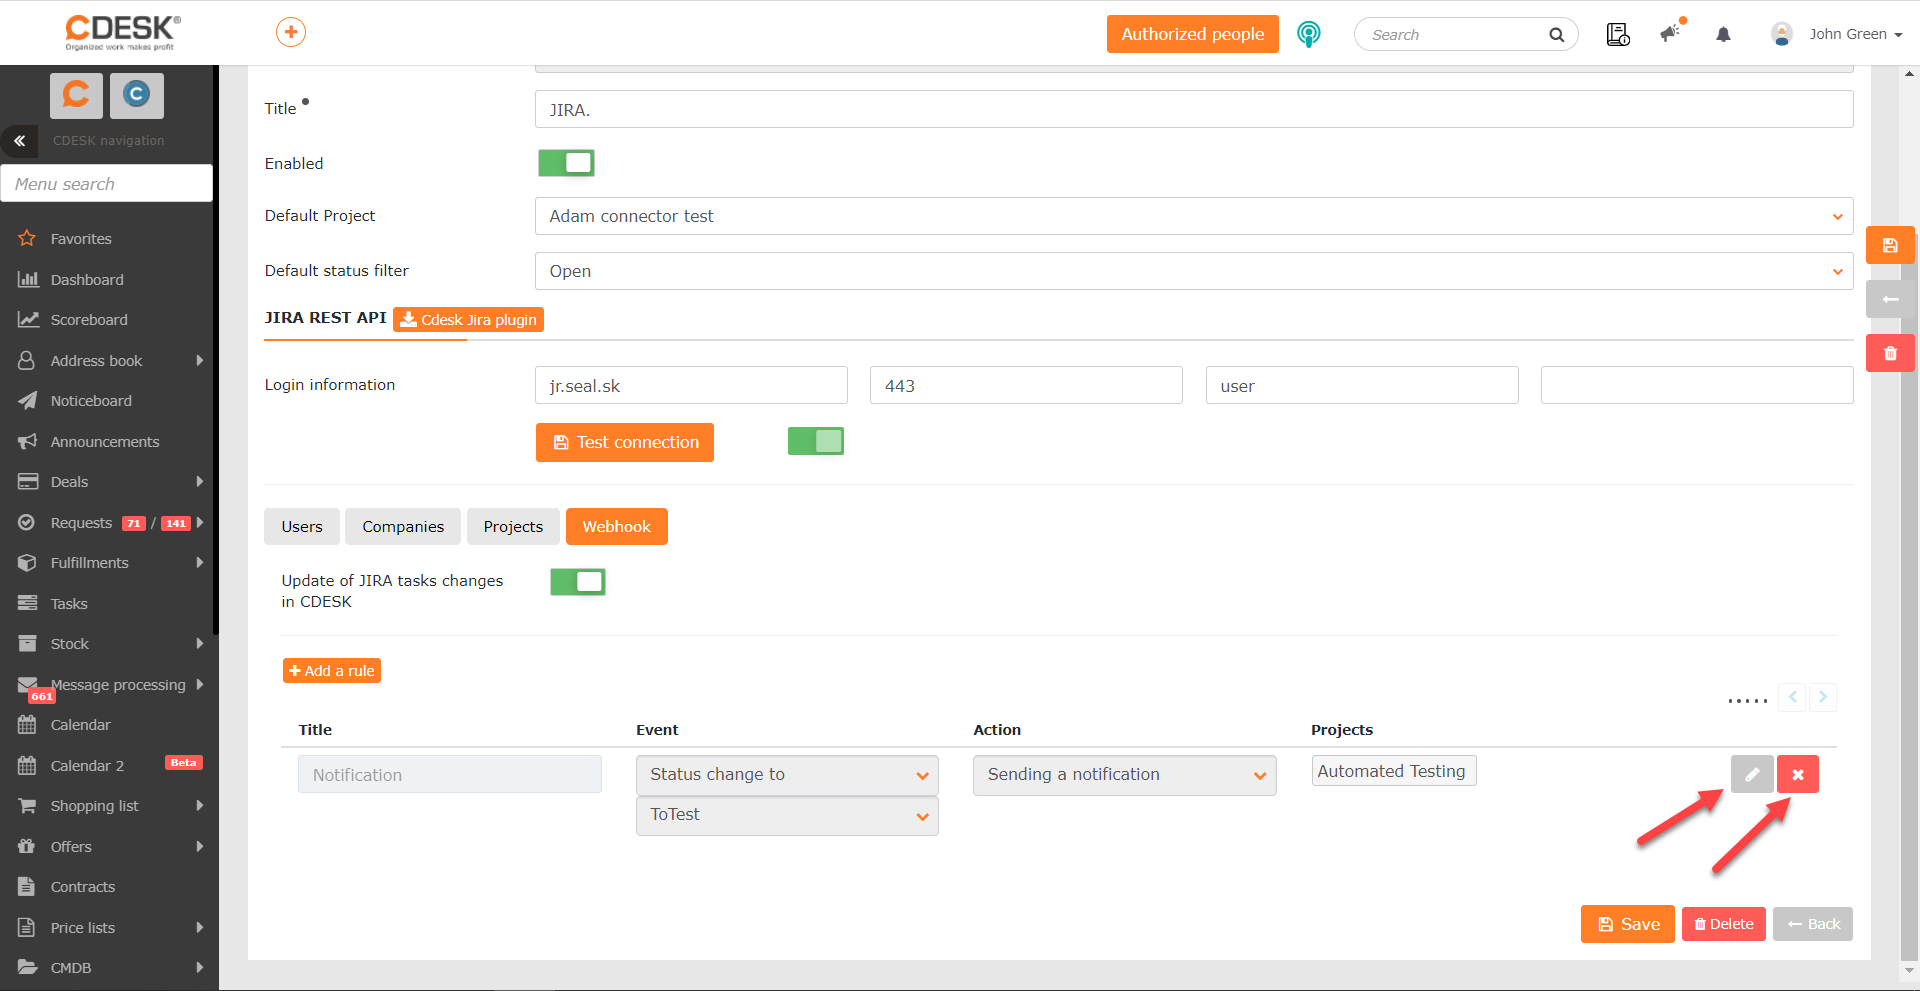Click the empty password field
Image resolution: width=1920 pixels, height=991 pixels.
(x=1697, y=386)
